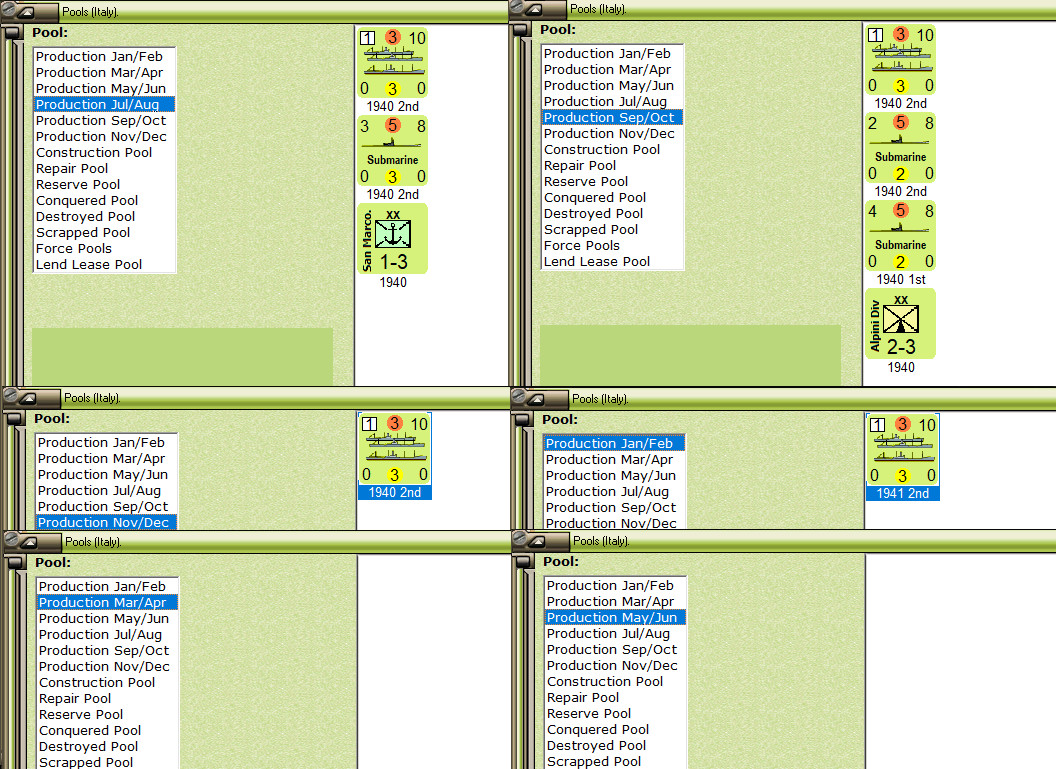Pick Production Jul/Aug in the Sep/Oct-highlighted window

point(612,102)
